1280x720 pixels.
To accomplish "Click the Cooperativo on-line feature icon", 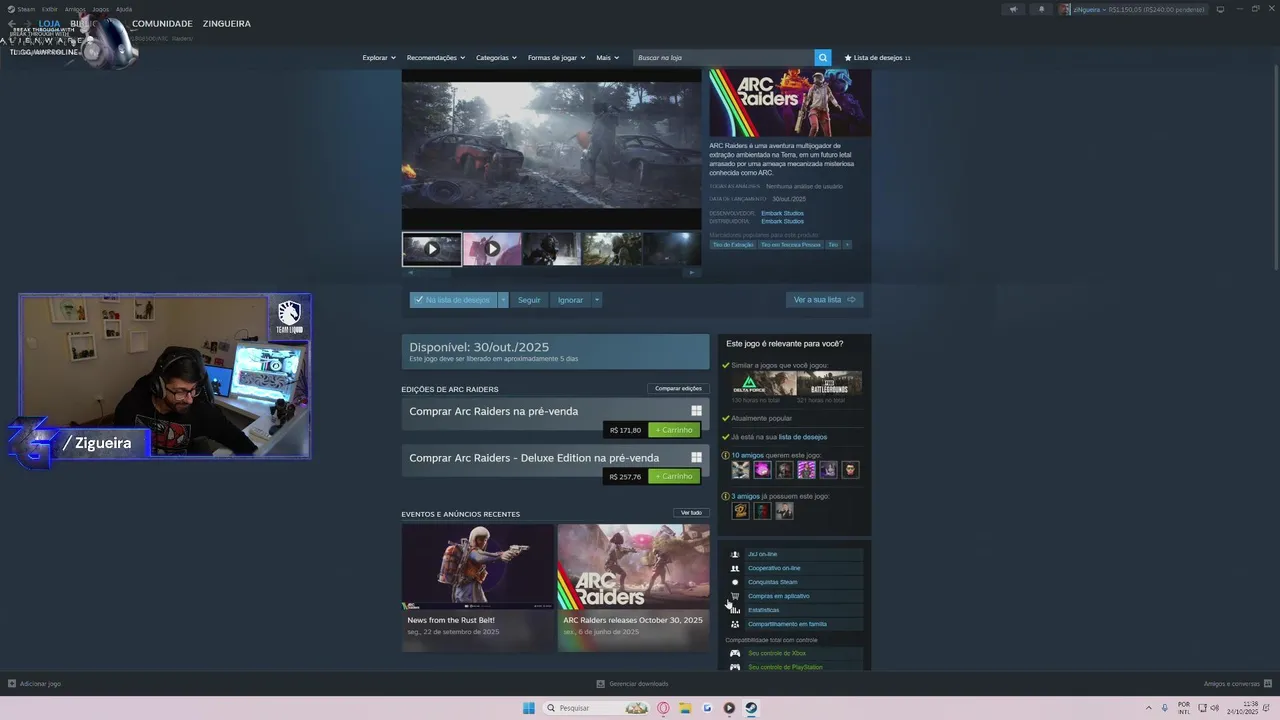I will [735, 568].
